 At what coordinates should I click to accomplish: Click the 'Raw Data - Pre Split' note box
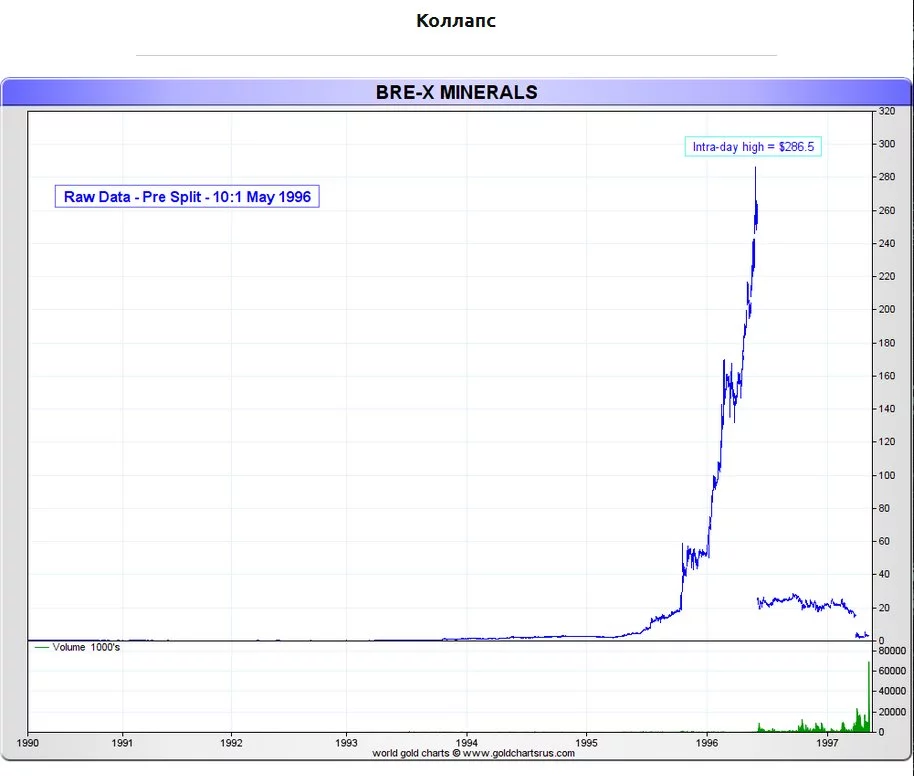(x=187, y=196)
